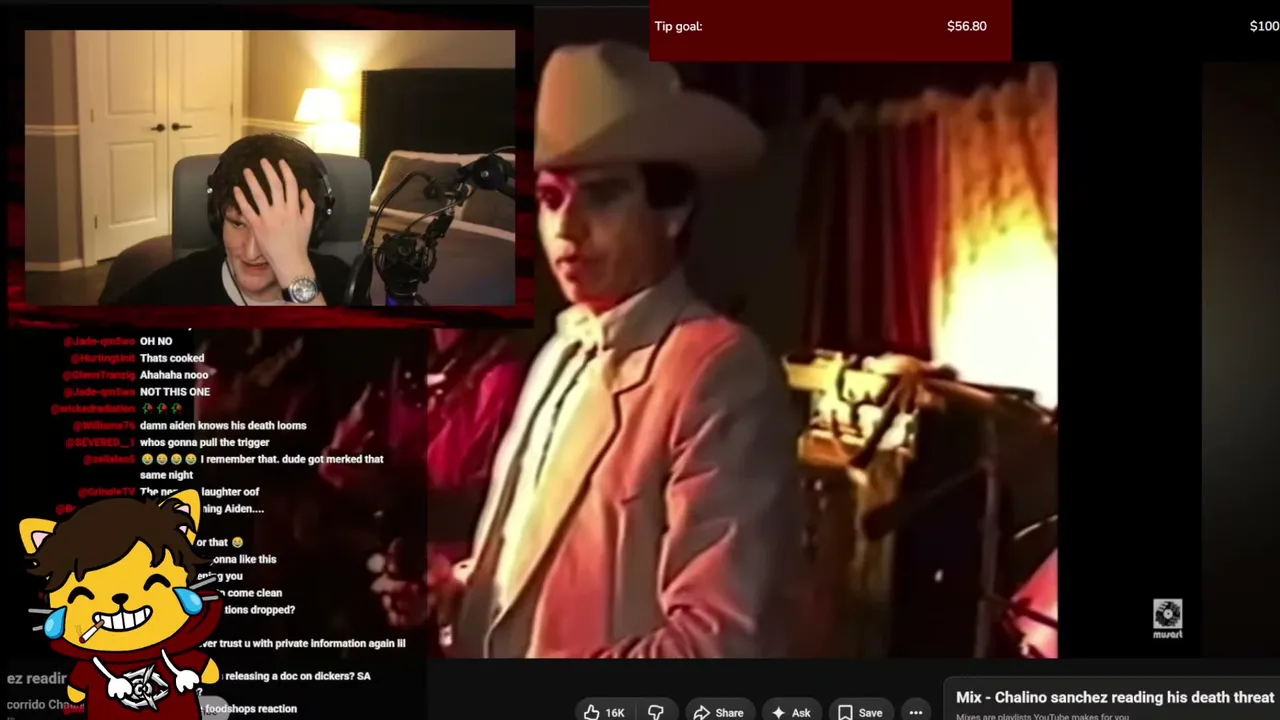Select the "NOT THIS ONE" chat message
Image resolution: width=1280 pixels, height=720 pixels.
pyautogui.click(x=175, y=392)
